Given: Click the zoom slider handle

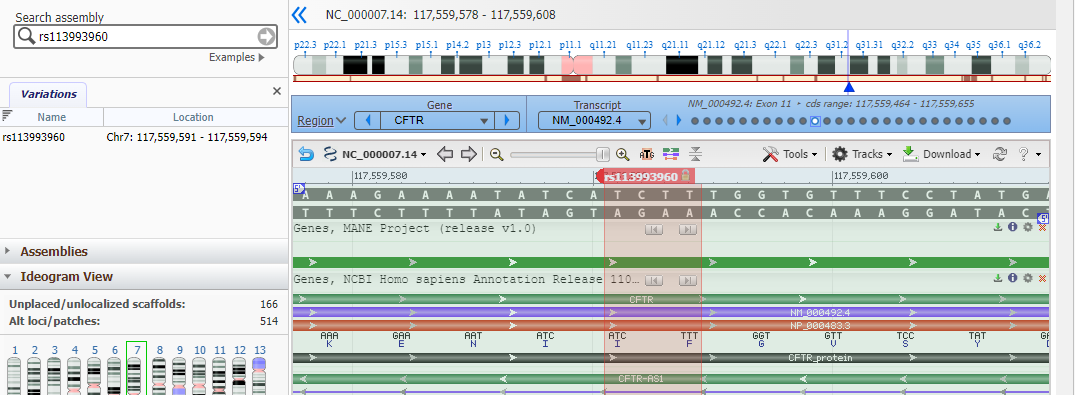Looking at the screenshot, I should coord(603,154).
